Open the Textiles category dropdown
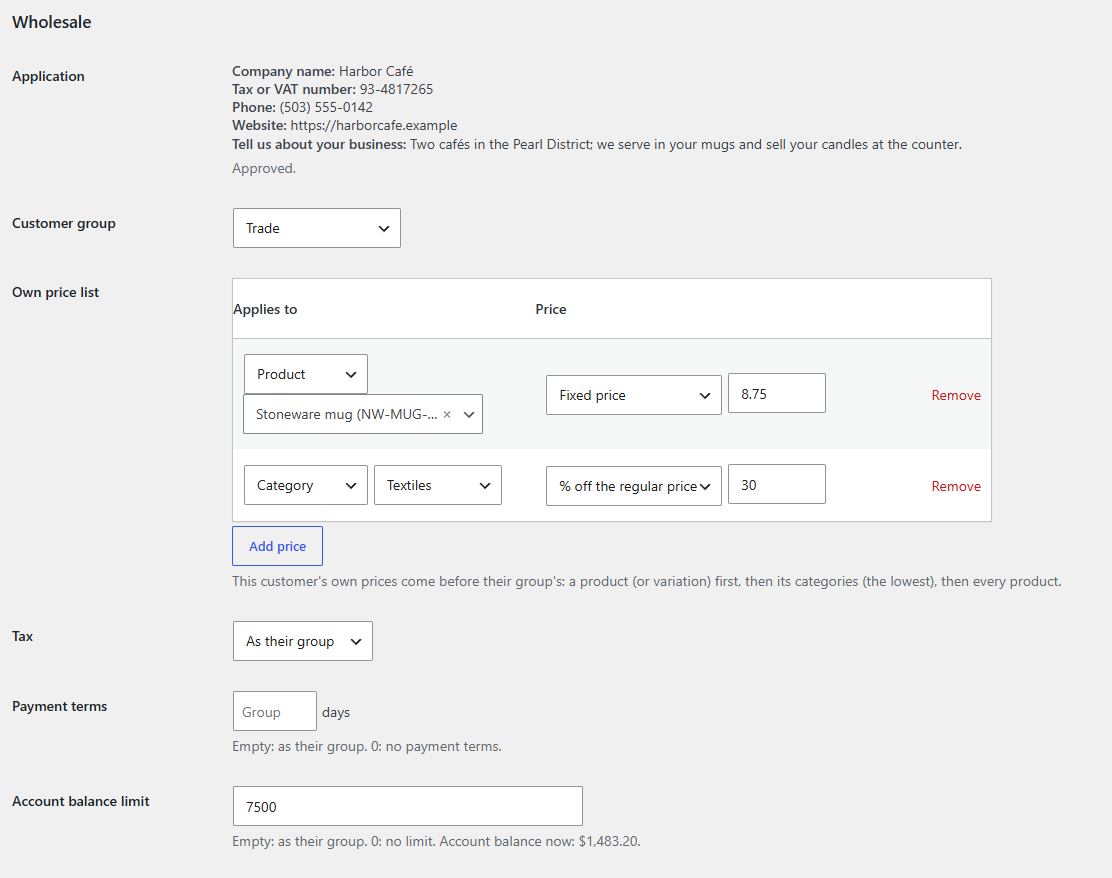This screenshot has width=1112, height=878. [438, 485]
